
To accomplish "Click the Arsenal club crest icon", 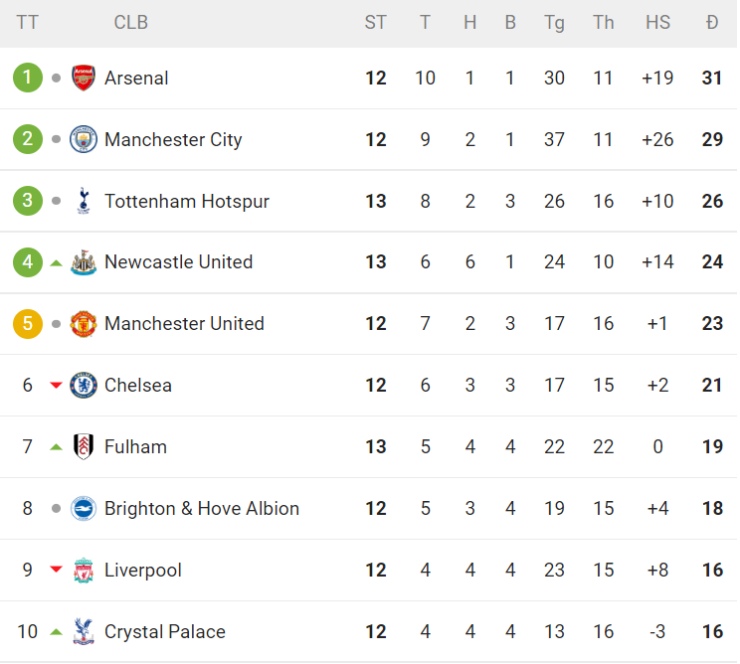I will (x=83, y=78).
